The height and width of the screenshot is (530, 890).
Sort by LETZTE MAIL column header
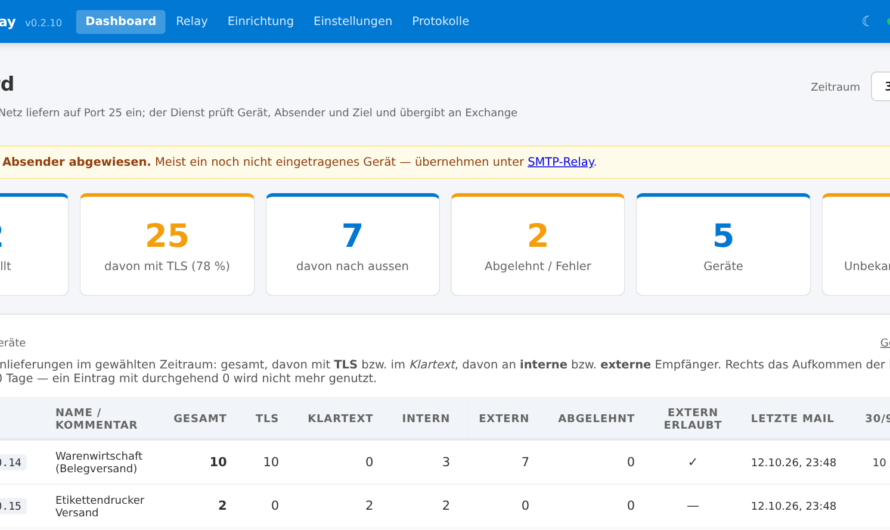click(x=792, y=418)
